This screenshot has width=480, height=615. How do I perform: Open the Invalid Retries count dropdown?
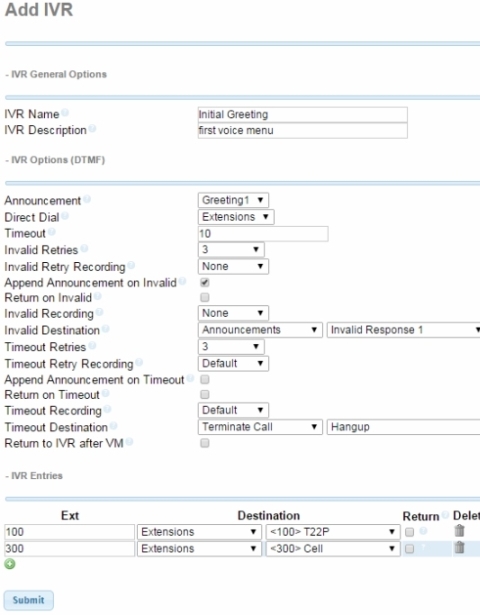(231, 249)
